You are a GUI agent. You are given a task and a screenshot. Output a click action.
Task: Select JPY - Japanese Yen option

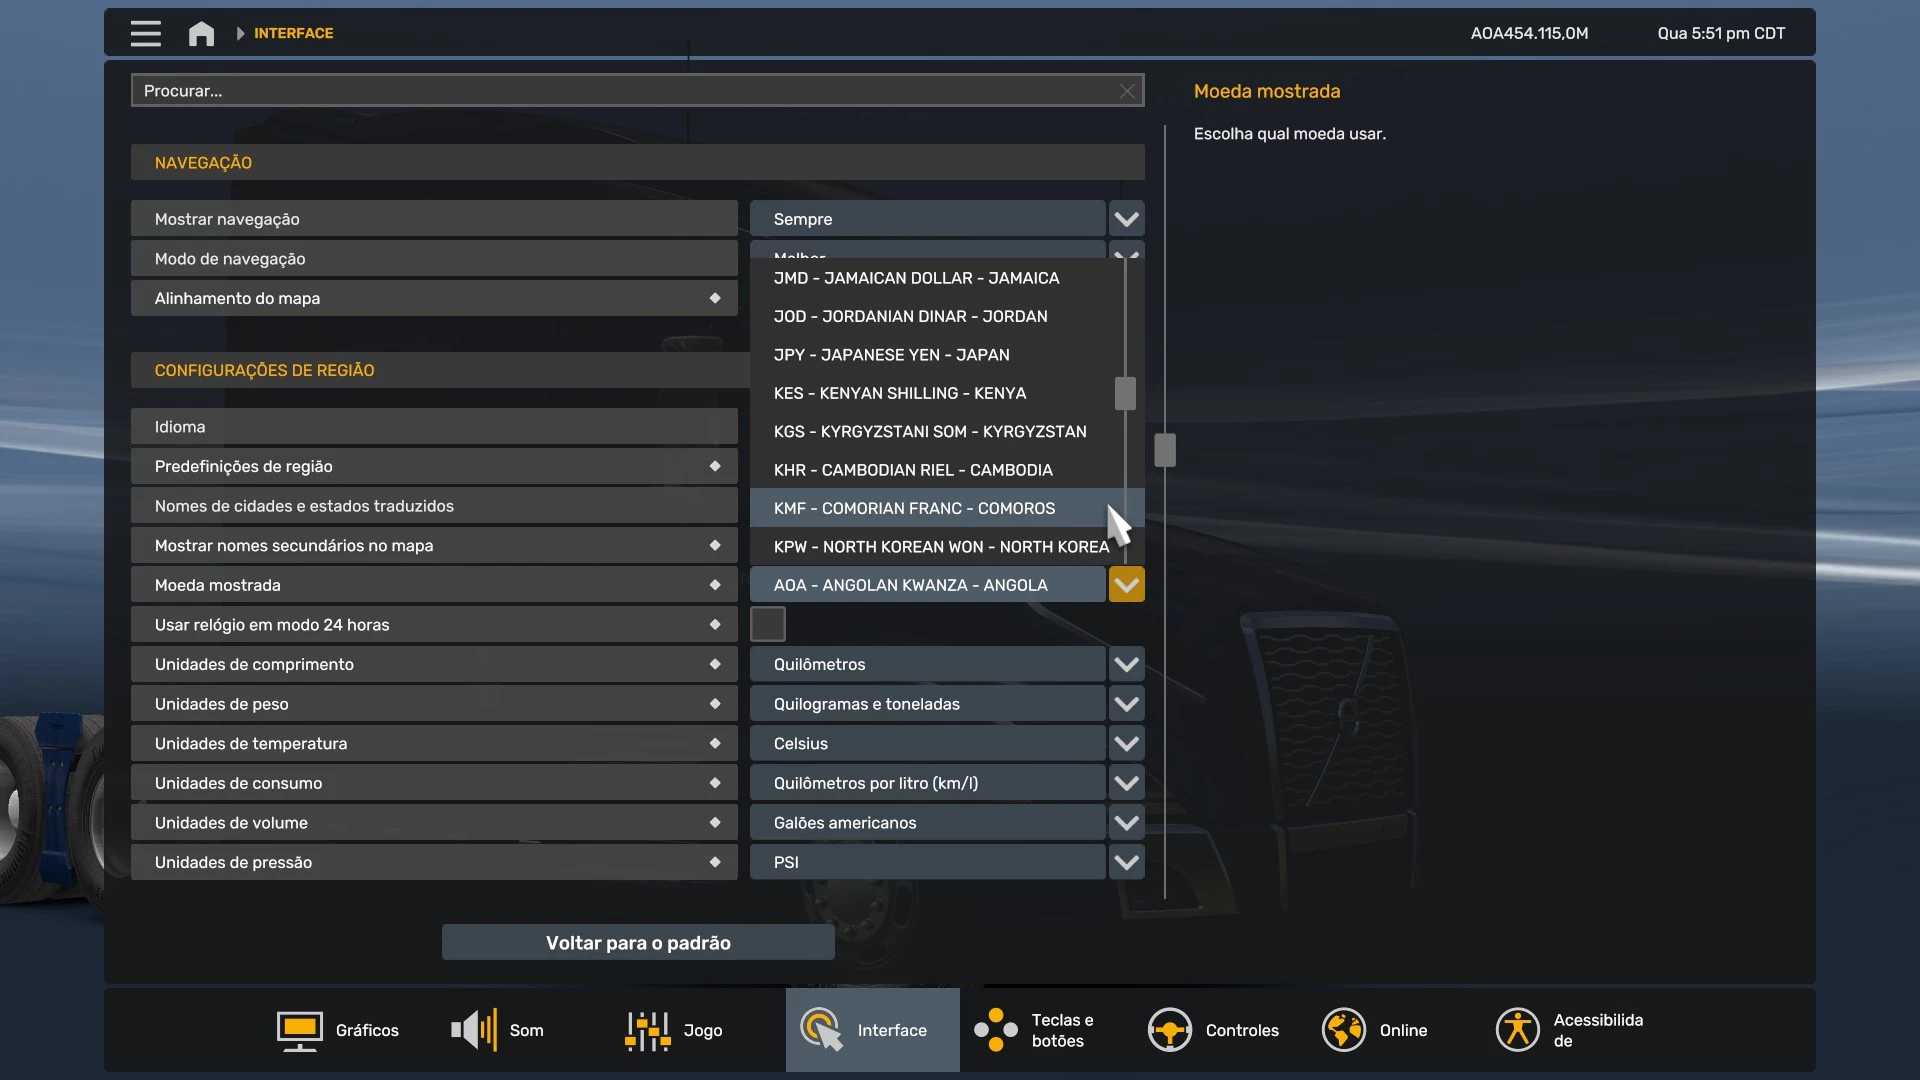click(x=891, y=355)
